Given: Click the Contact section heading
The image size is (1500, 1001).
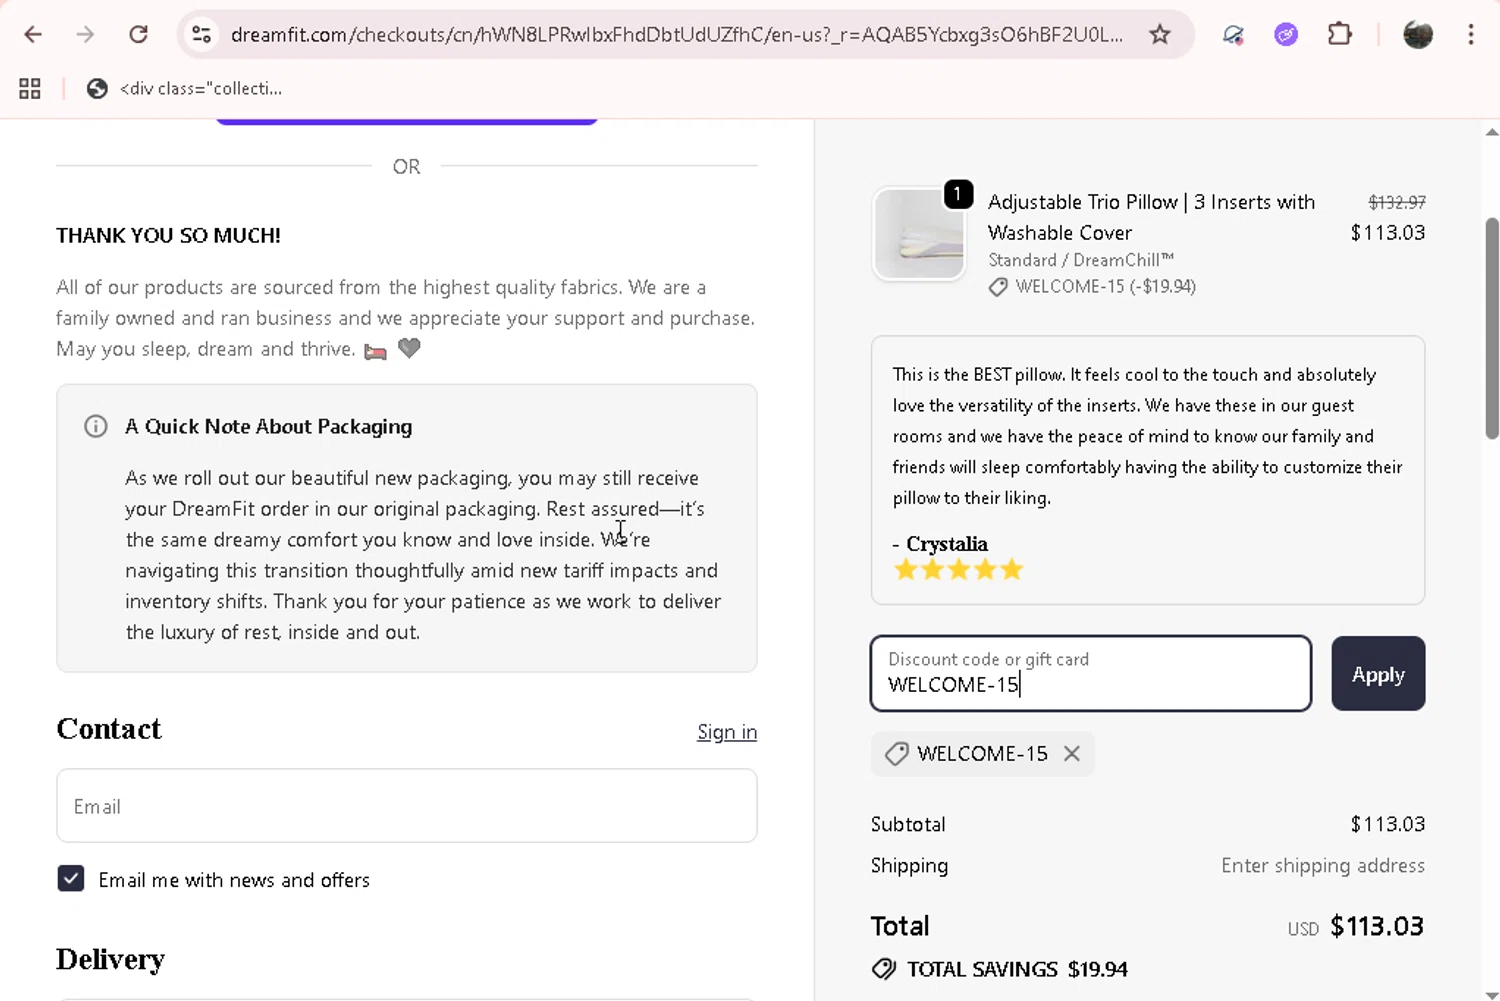Looking at the screenshot, I should pyautogui.click(x=109, y=729).
